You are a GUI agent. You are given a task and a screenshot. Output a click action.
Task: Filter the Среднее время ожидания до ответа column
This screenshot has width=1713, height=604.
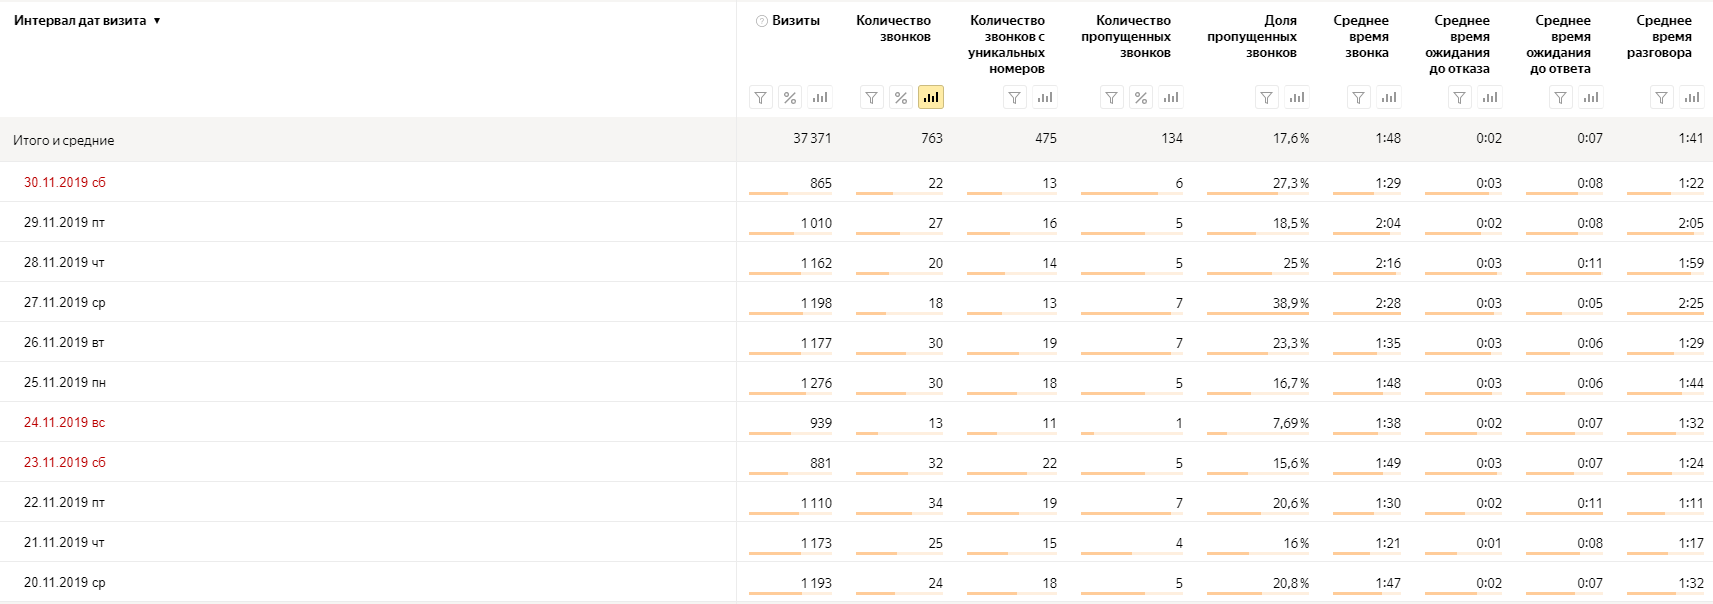tap(1561, 97)
